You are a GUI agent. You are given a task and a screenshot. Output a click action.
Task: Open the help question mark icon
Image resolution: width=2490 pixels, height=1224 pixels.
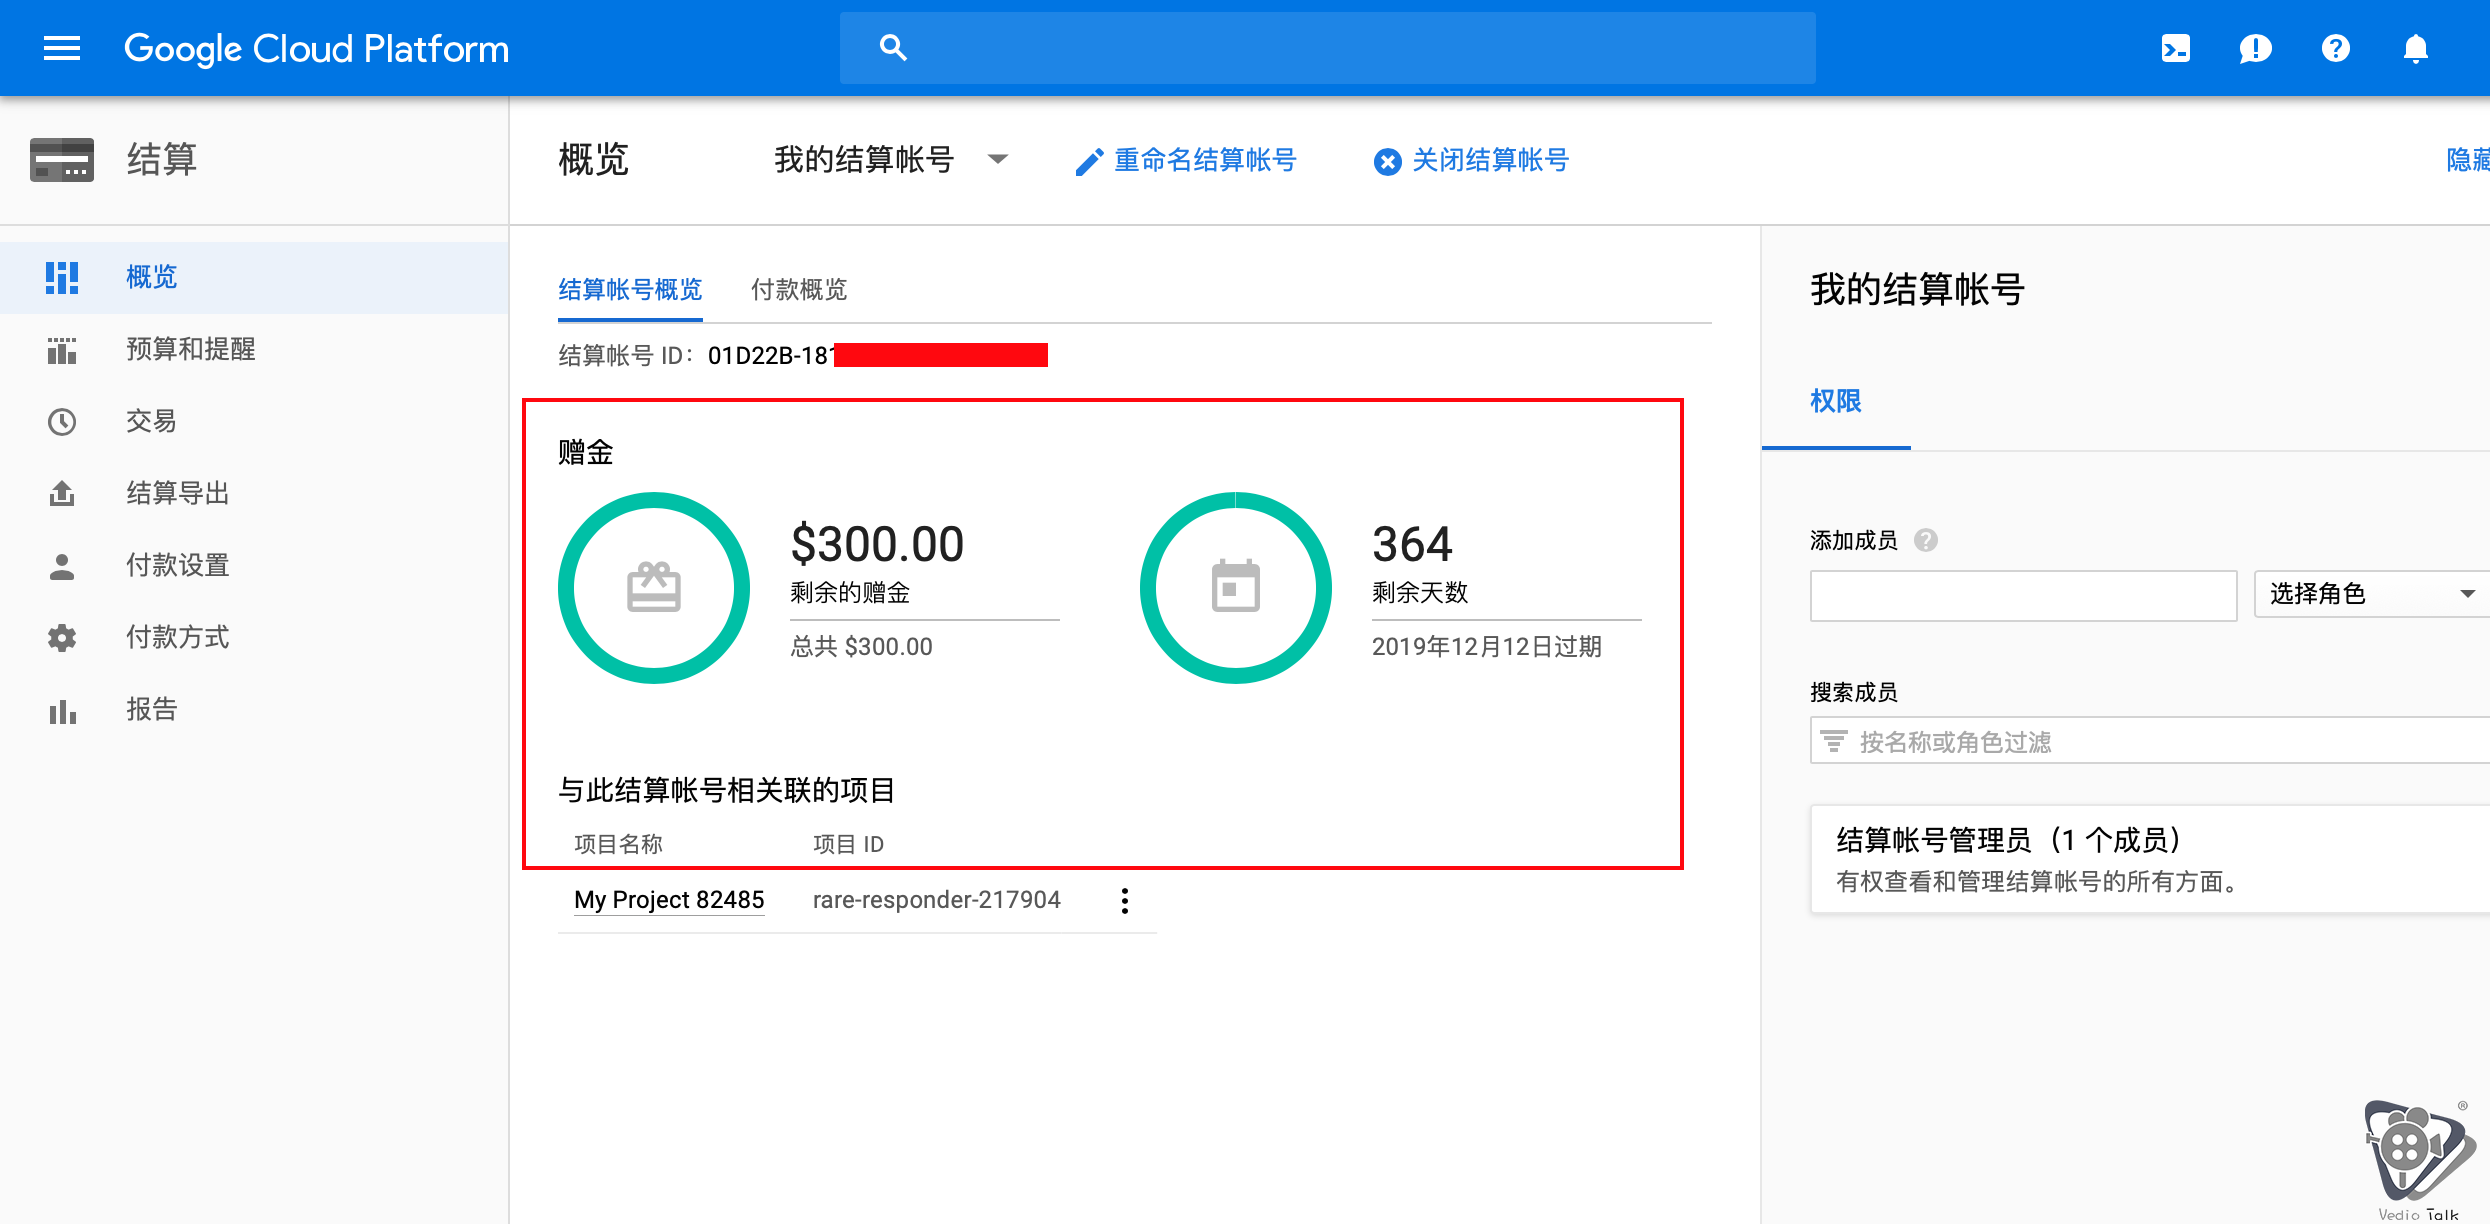[x=2335, y=48]
